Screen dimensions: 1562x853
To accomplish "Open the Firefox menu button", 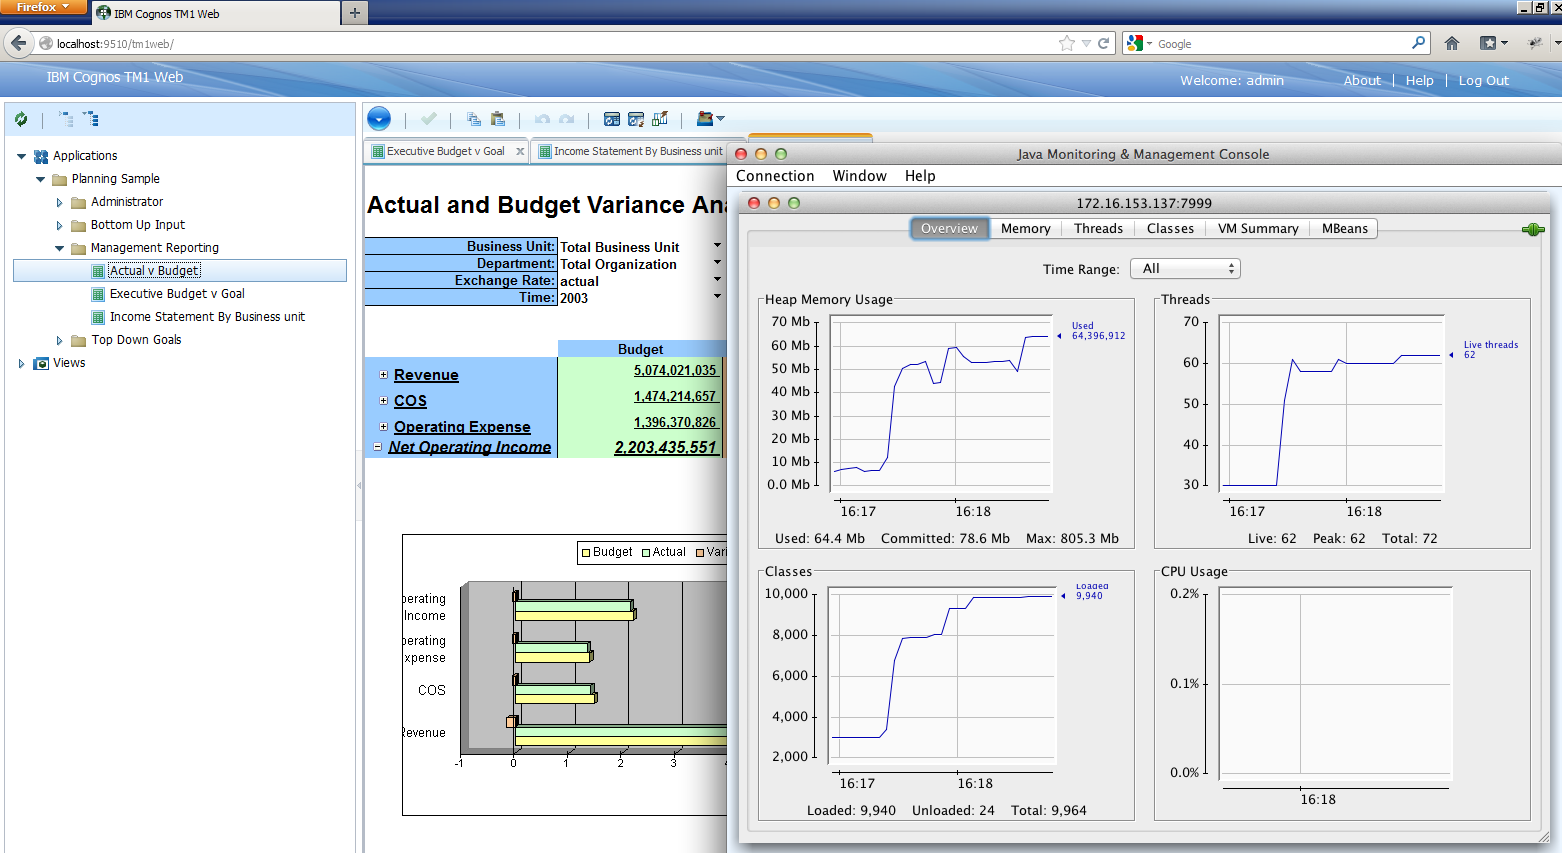I will point(42,7).
